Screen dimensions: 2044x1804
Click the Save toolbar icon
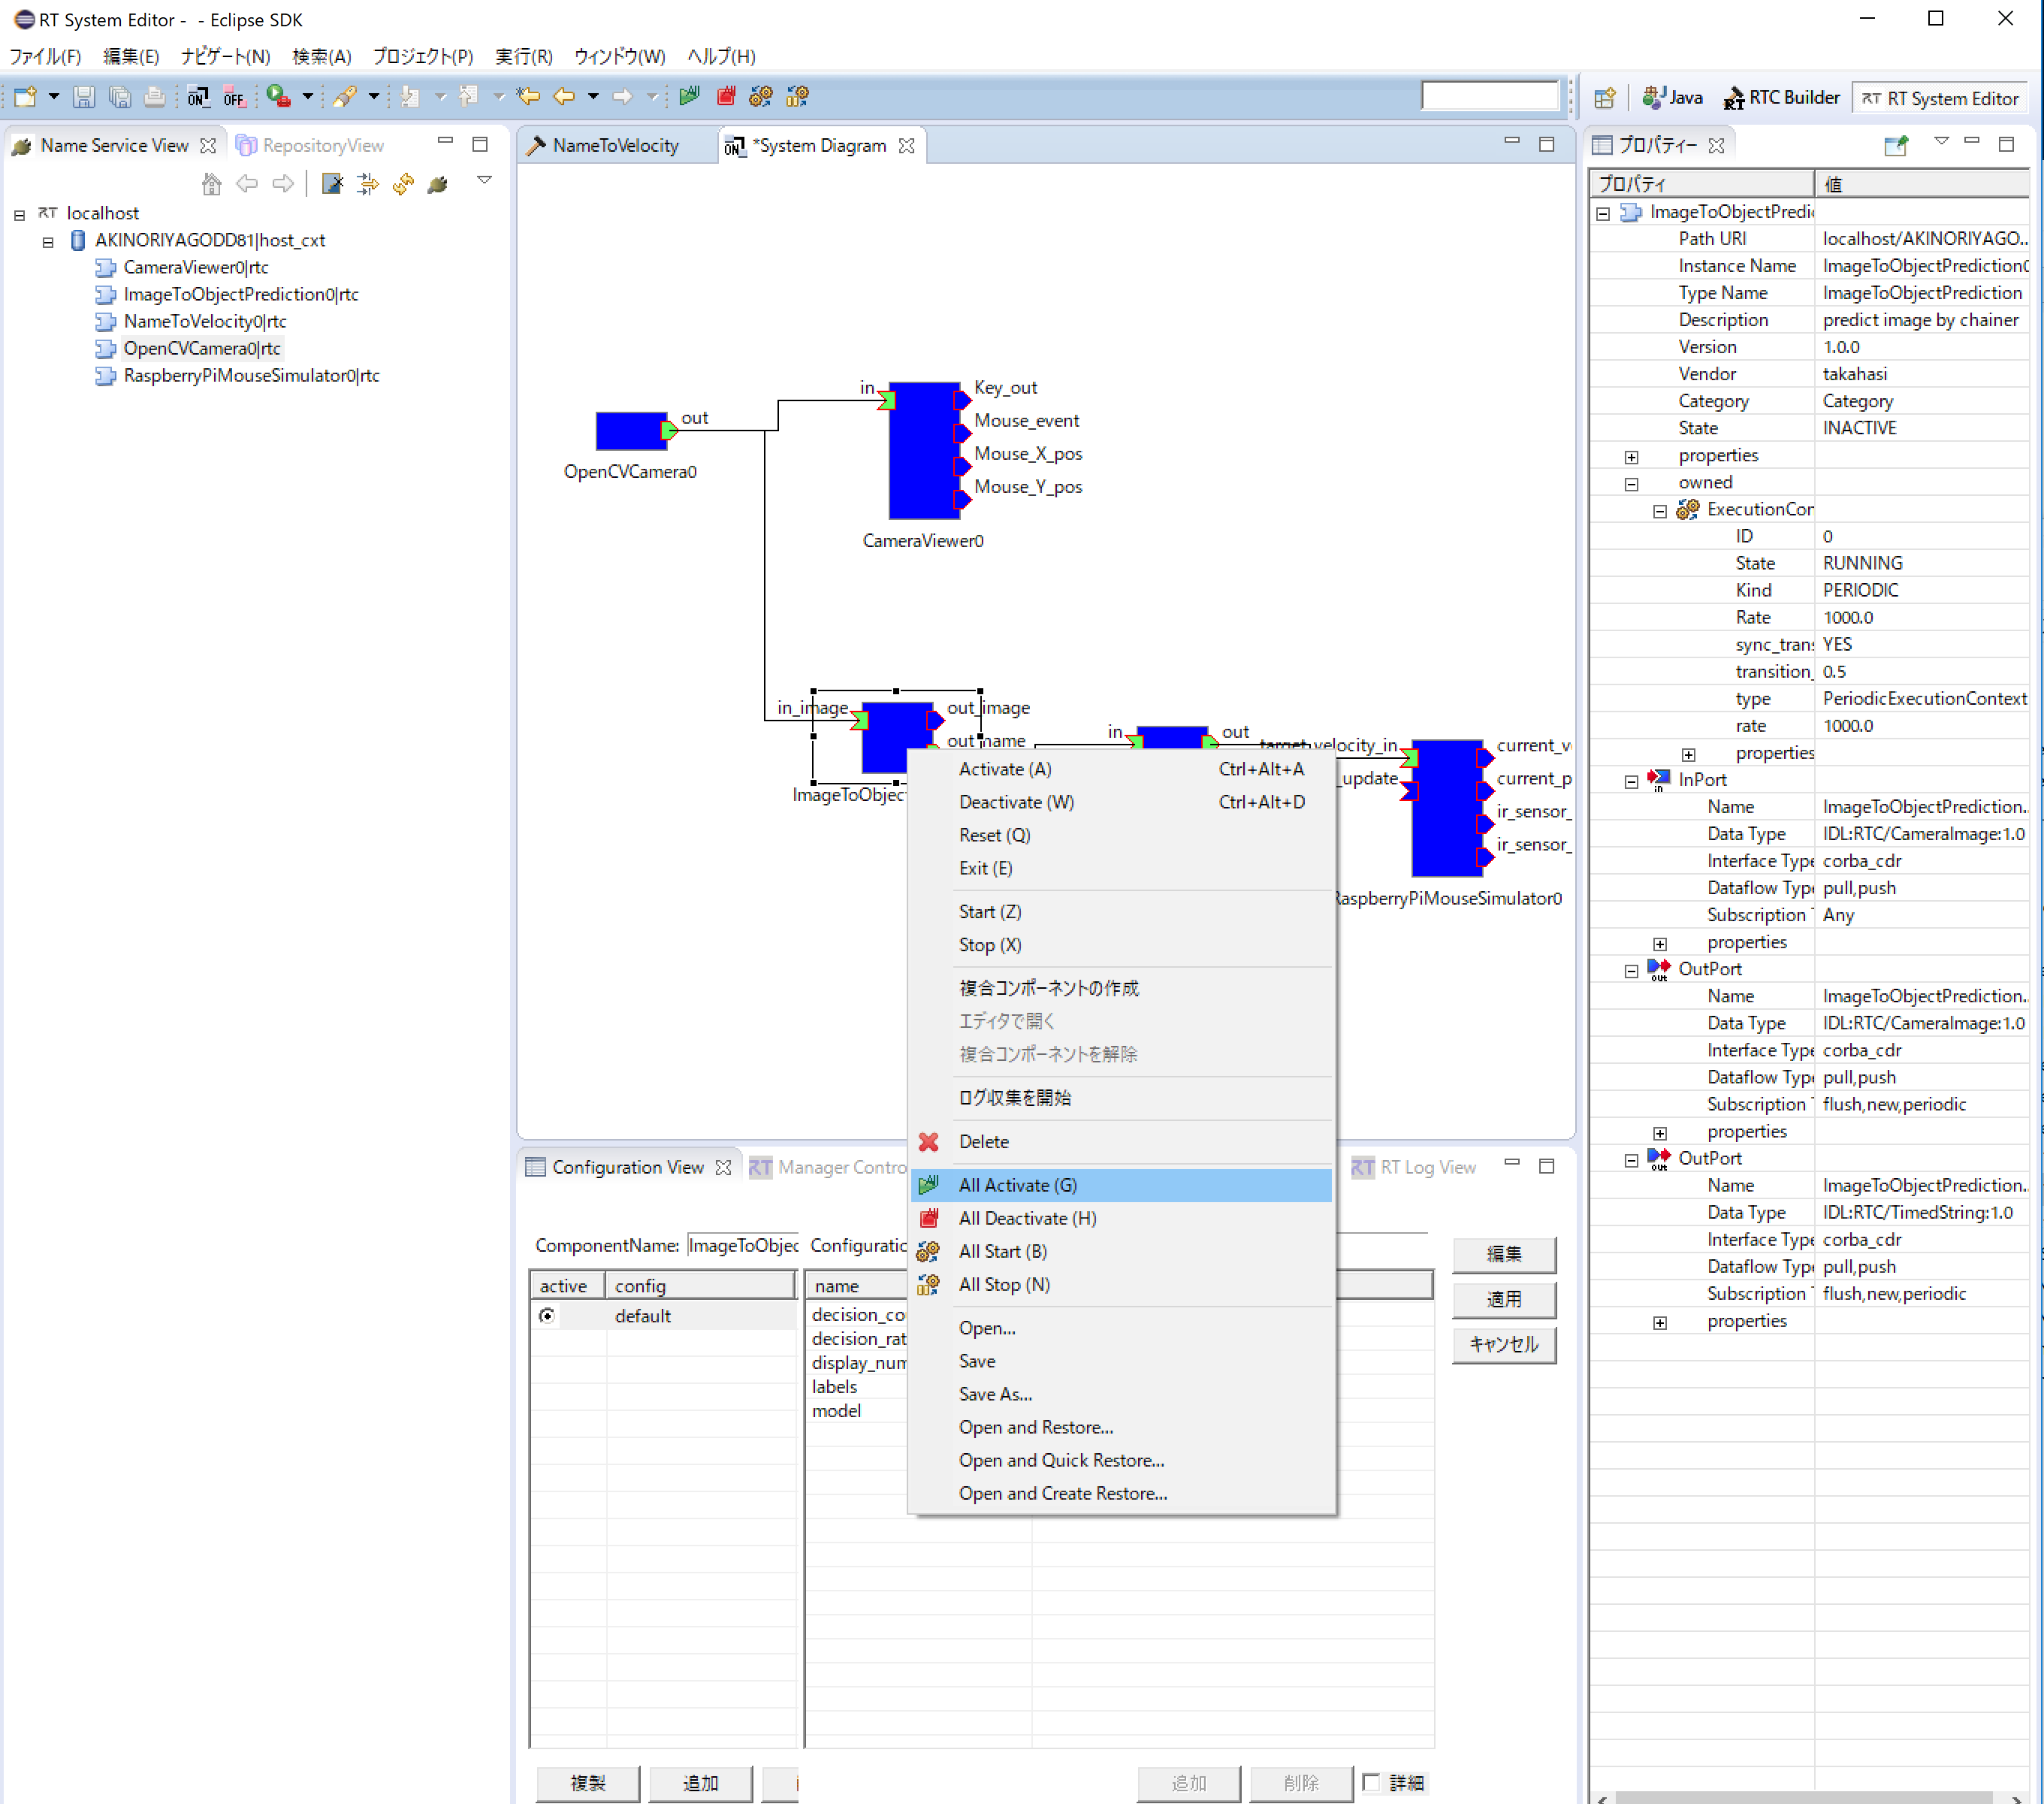point(84,96)
